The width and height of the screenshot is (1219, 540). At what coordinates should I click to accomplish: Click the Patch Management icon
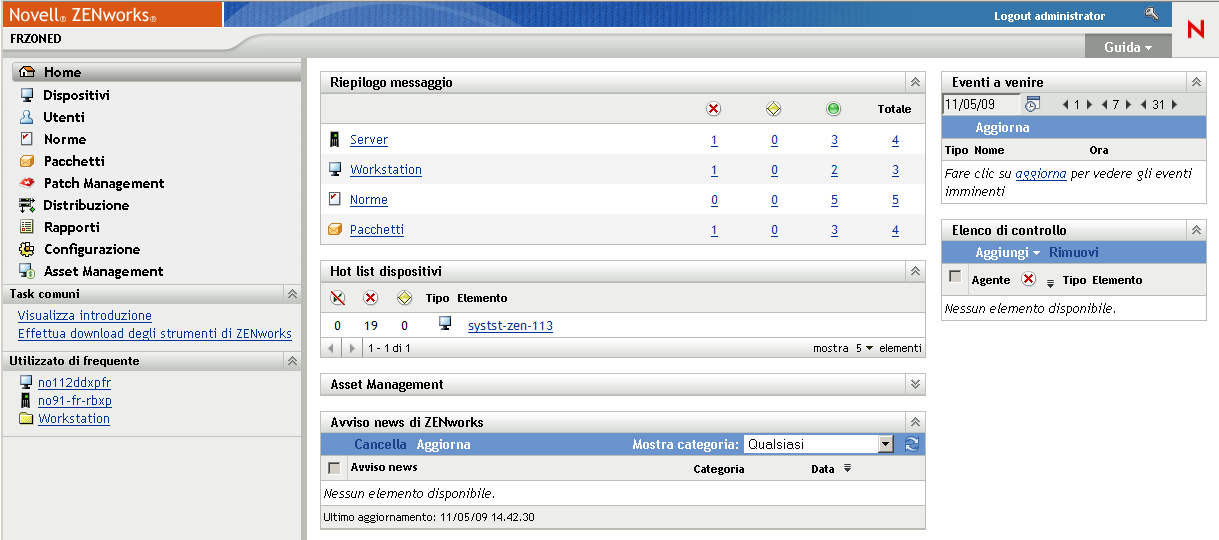point(27,183)
